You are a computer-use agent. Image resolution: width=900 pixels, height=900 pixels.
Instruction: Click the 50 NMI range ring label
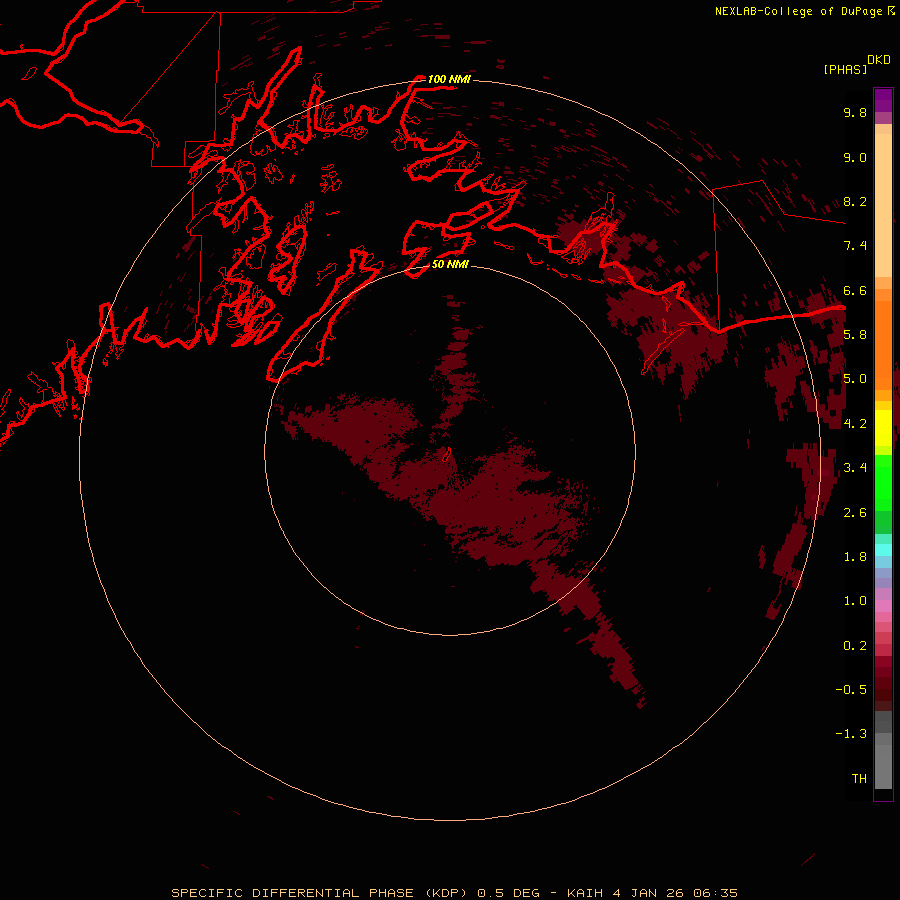click(450, 264)
